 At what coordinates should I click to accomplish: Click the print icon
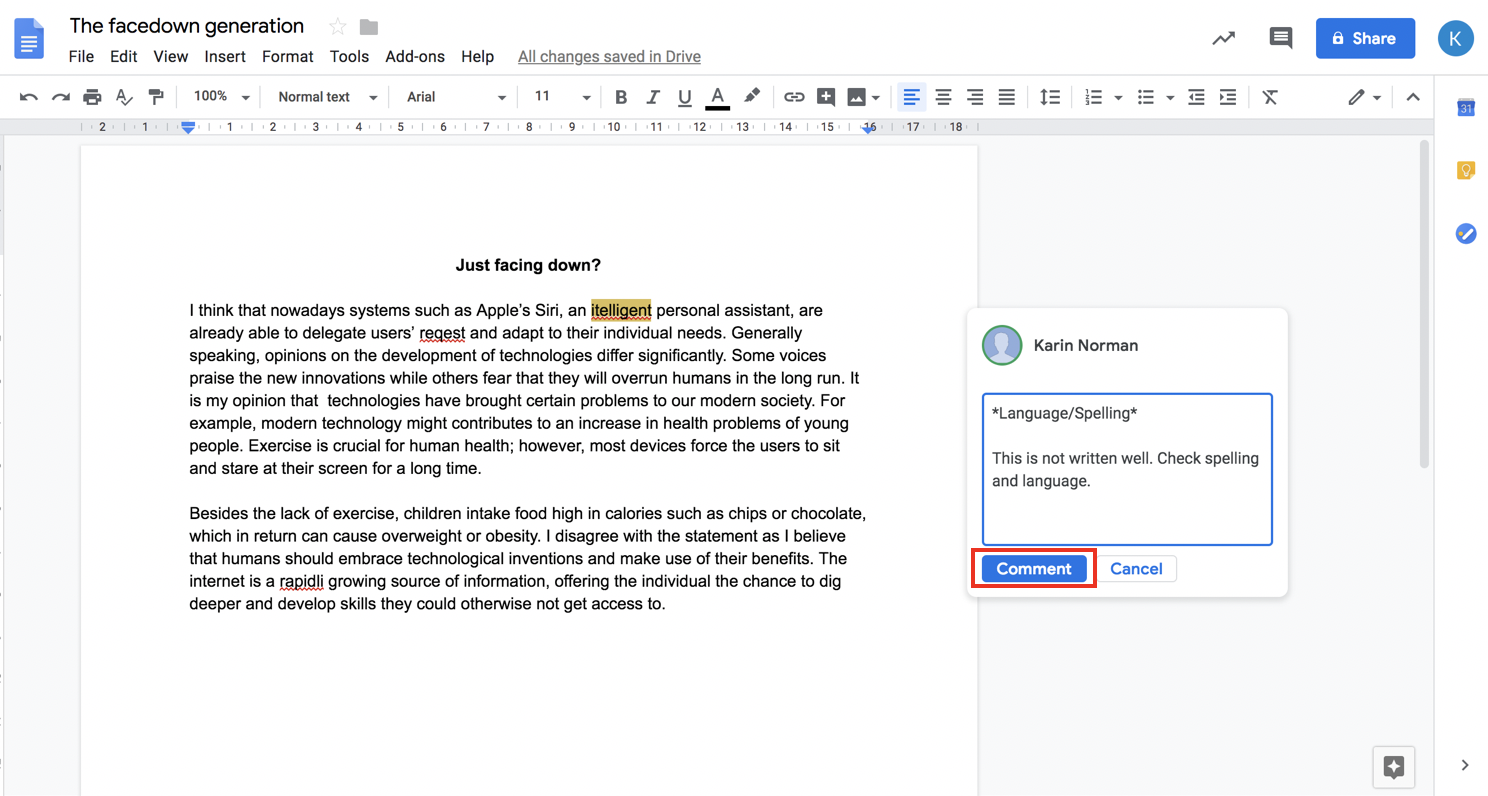click(92, 97)
